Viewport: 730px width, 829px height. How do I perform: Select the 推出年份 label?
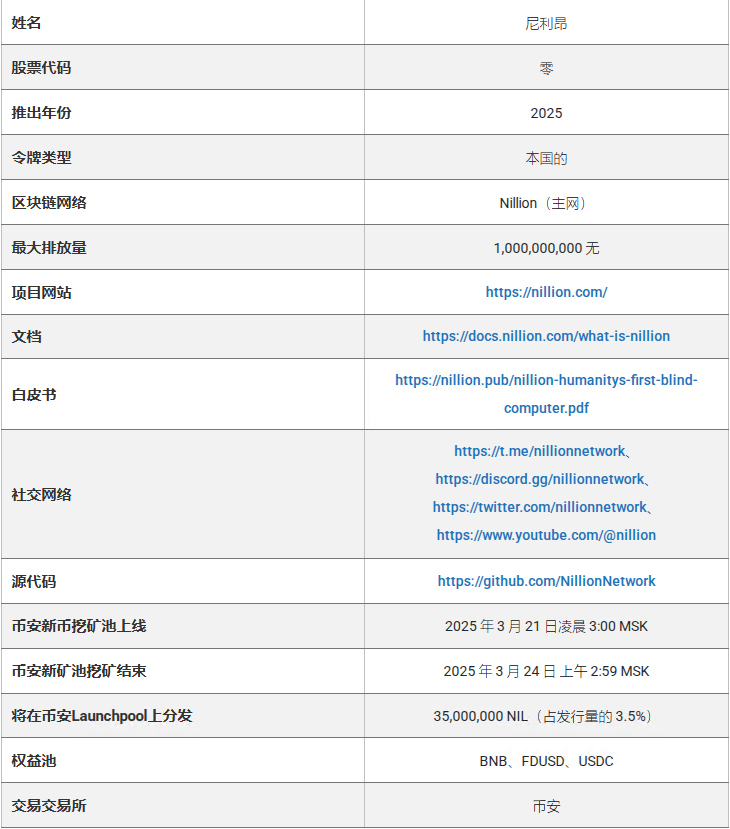tap(41, 113)
